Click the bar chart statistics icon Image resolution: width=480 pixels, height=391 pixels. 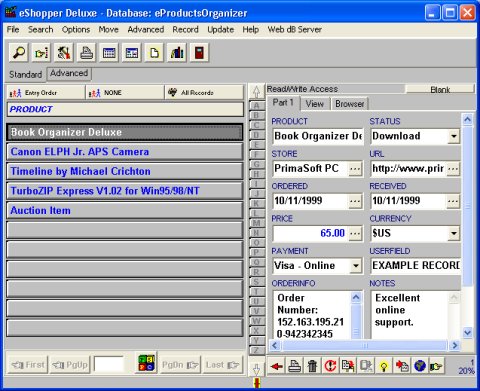point(177,53)
